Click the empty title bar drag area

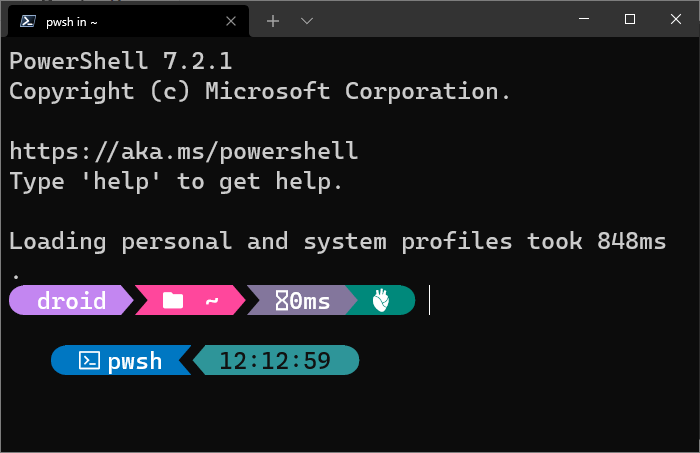pos(442,21)
